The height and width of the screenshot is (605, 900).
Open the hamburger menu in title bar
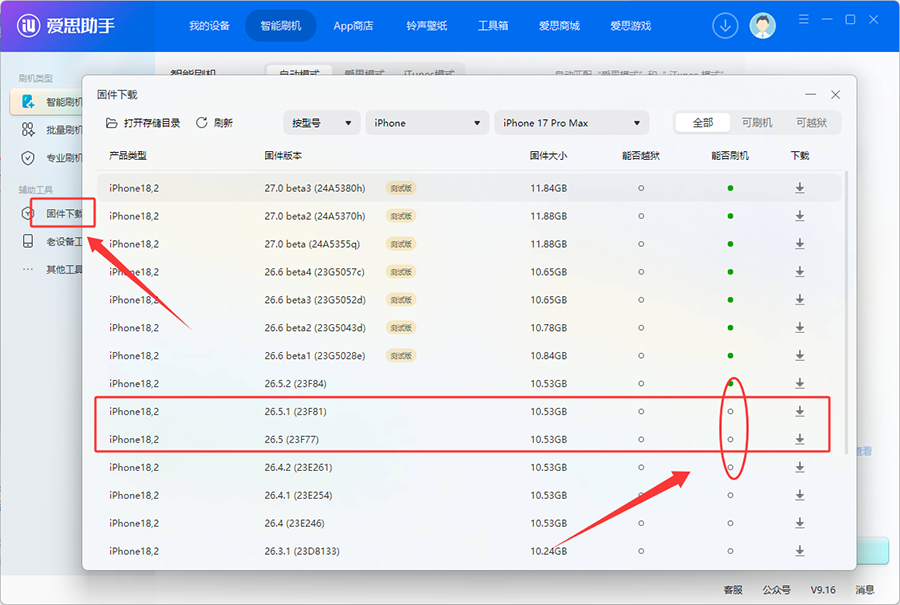(x=804, y=20)
